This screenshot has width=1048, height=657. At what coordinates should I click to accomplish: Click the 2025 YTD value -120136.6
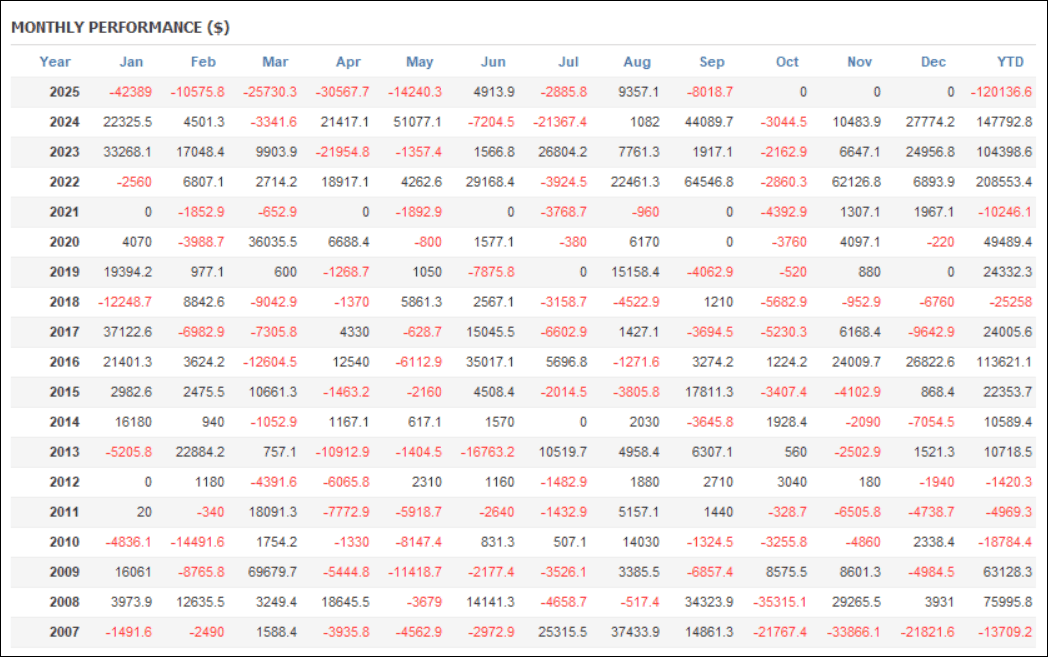coord(1001,92)
